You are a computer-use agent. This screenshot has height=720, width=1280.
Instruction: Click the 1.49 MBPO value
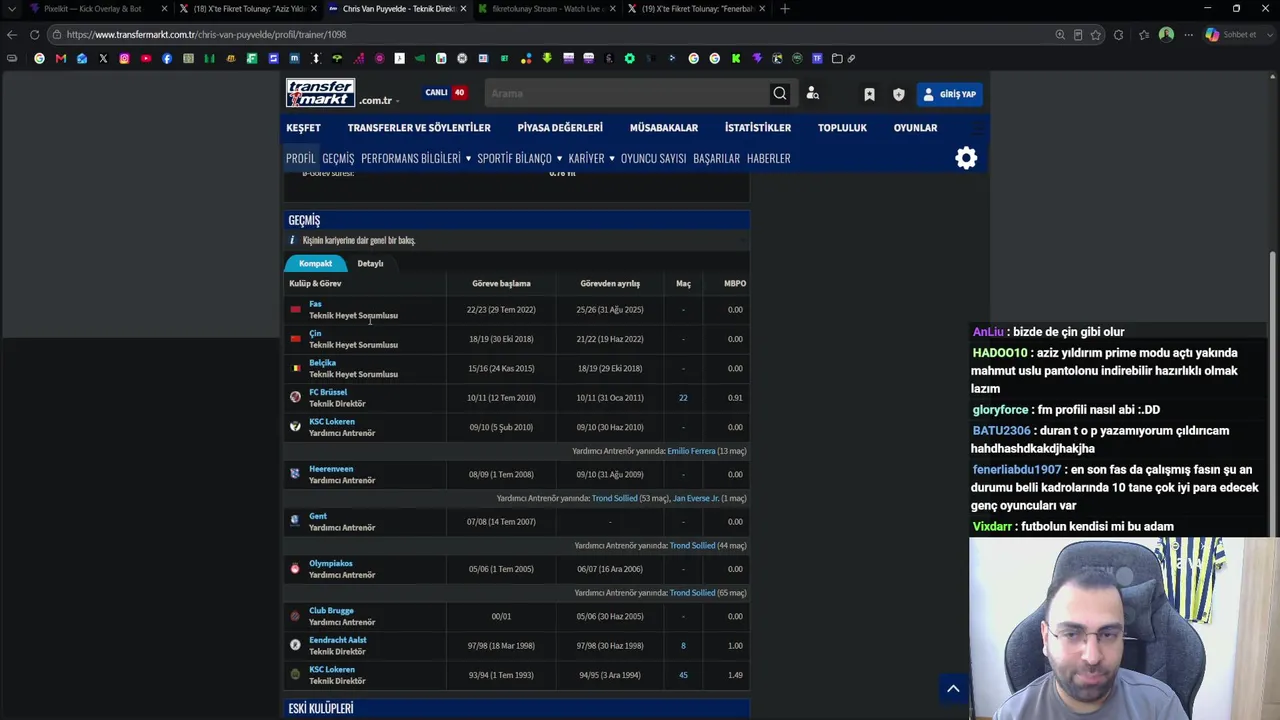pyautogui.click(x=735, y=675)
